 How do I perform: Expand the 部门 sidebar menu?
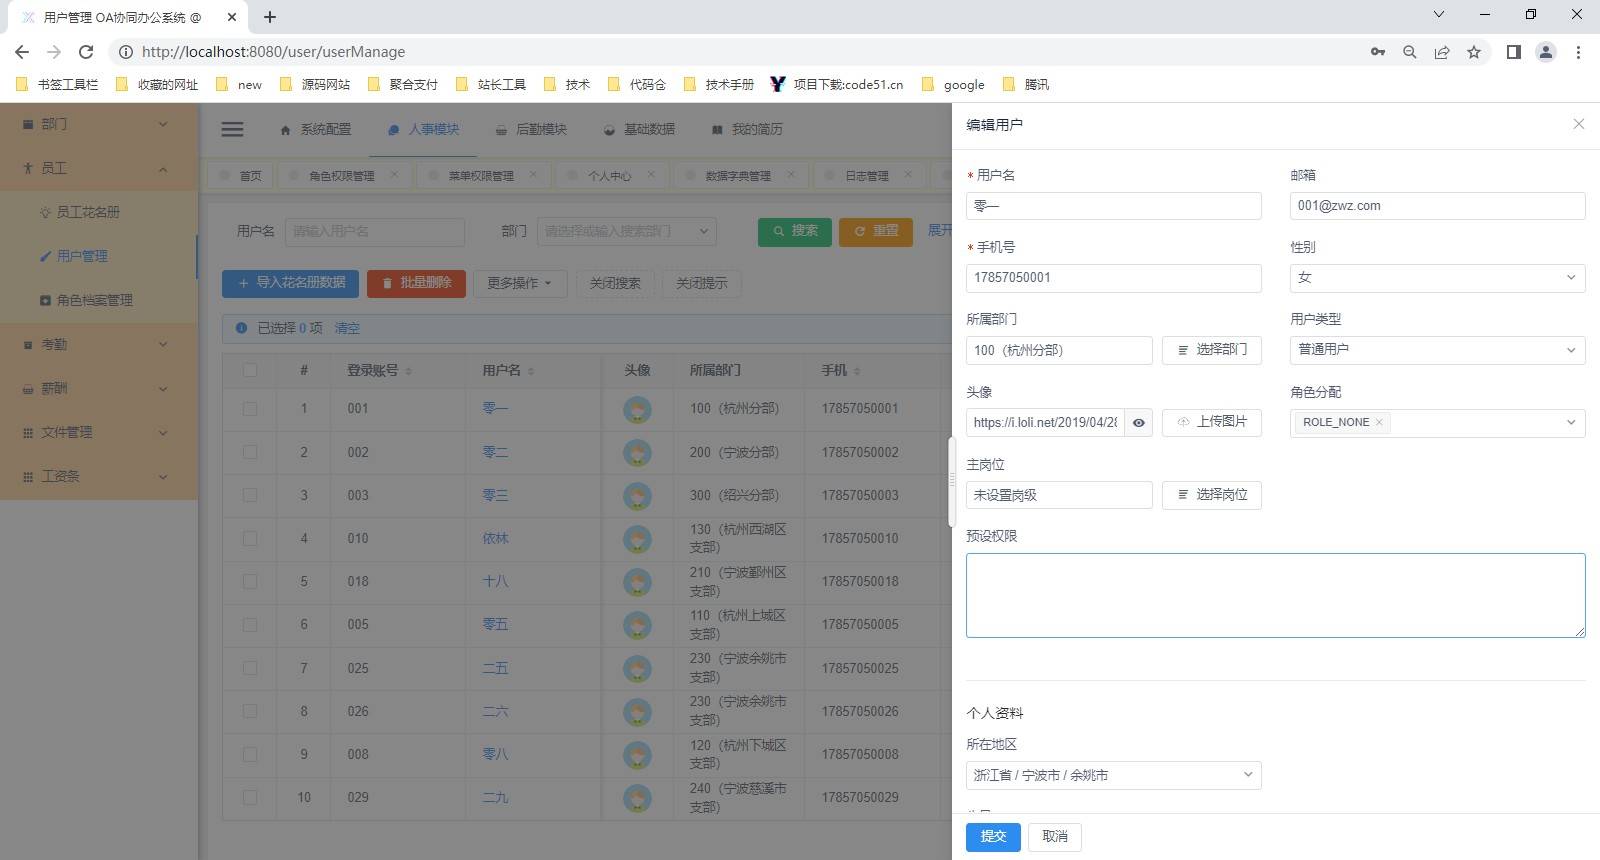click(x=99, y=124)
